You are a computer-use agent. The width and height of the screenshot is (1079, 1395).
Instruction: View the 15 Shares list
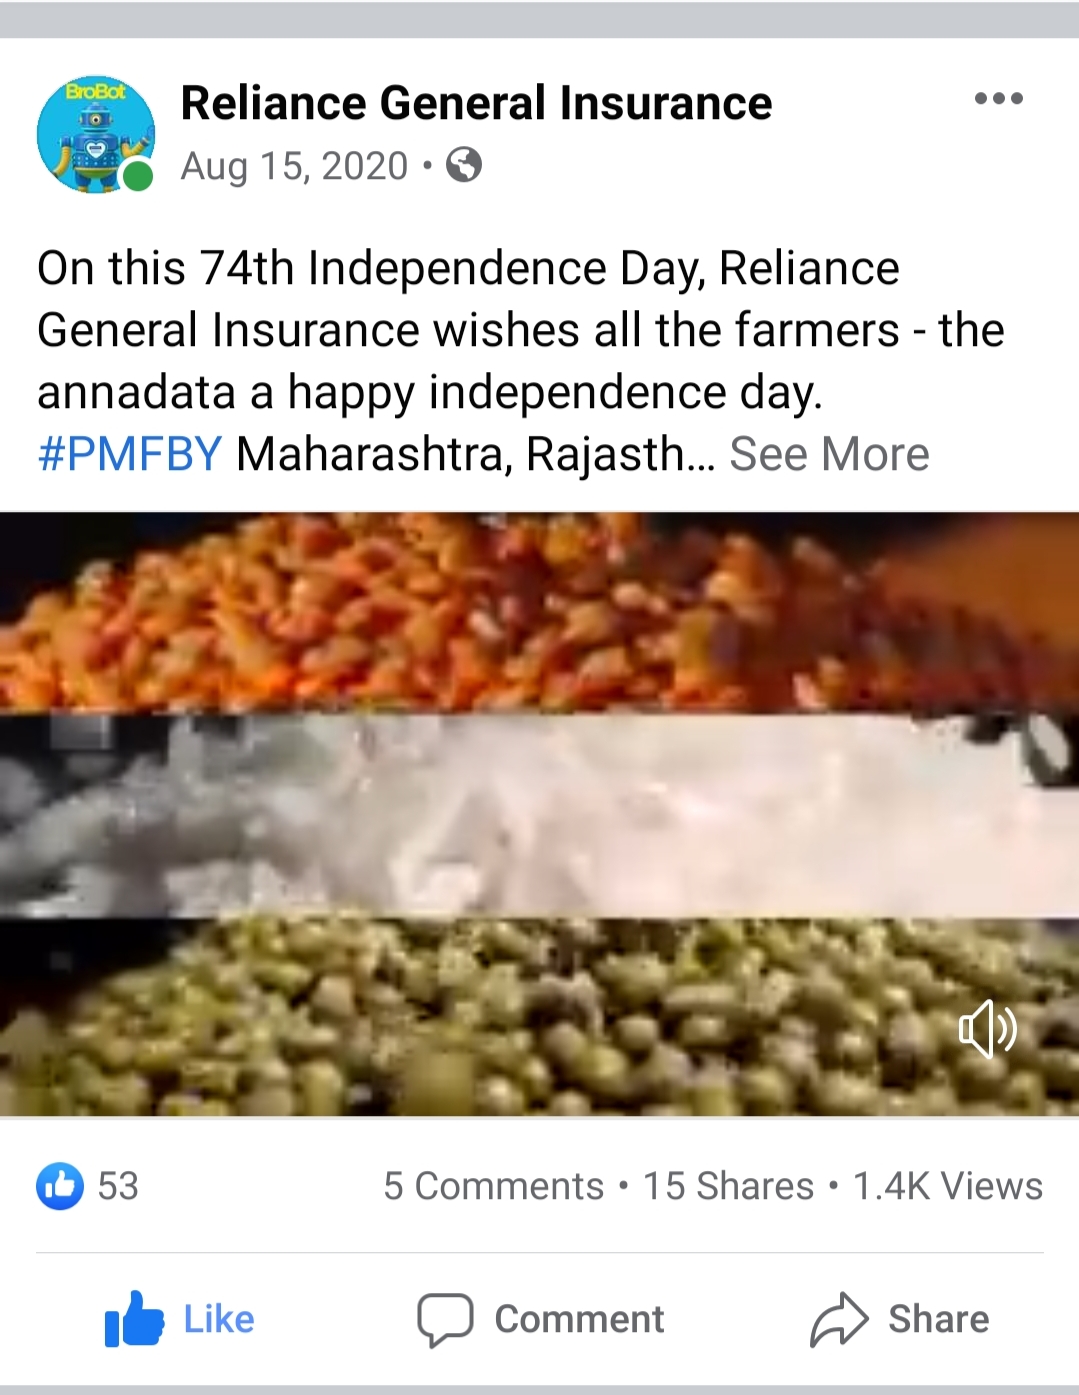click(728, 1186)
